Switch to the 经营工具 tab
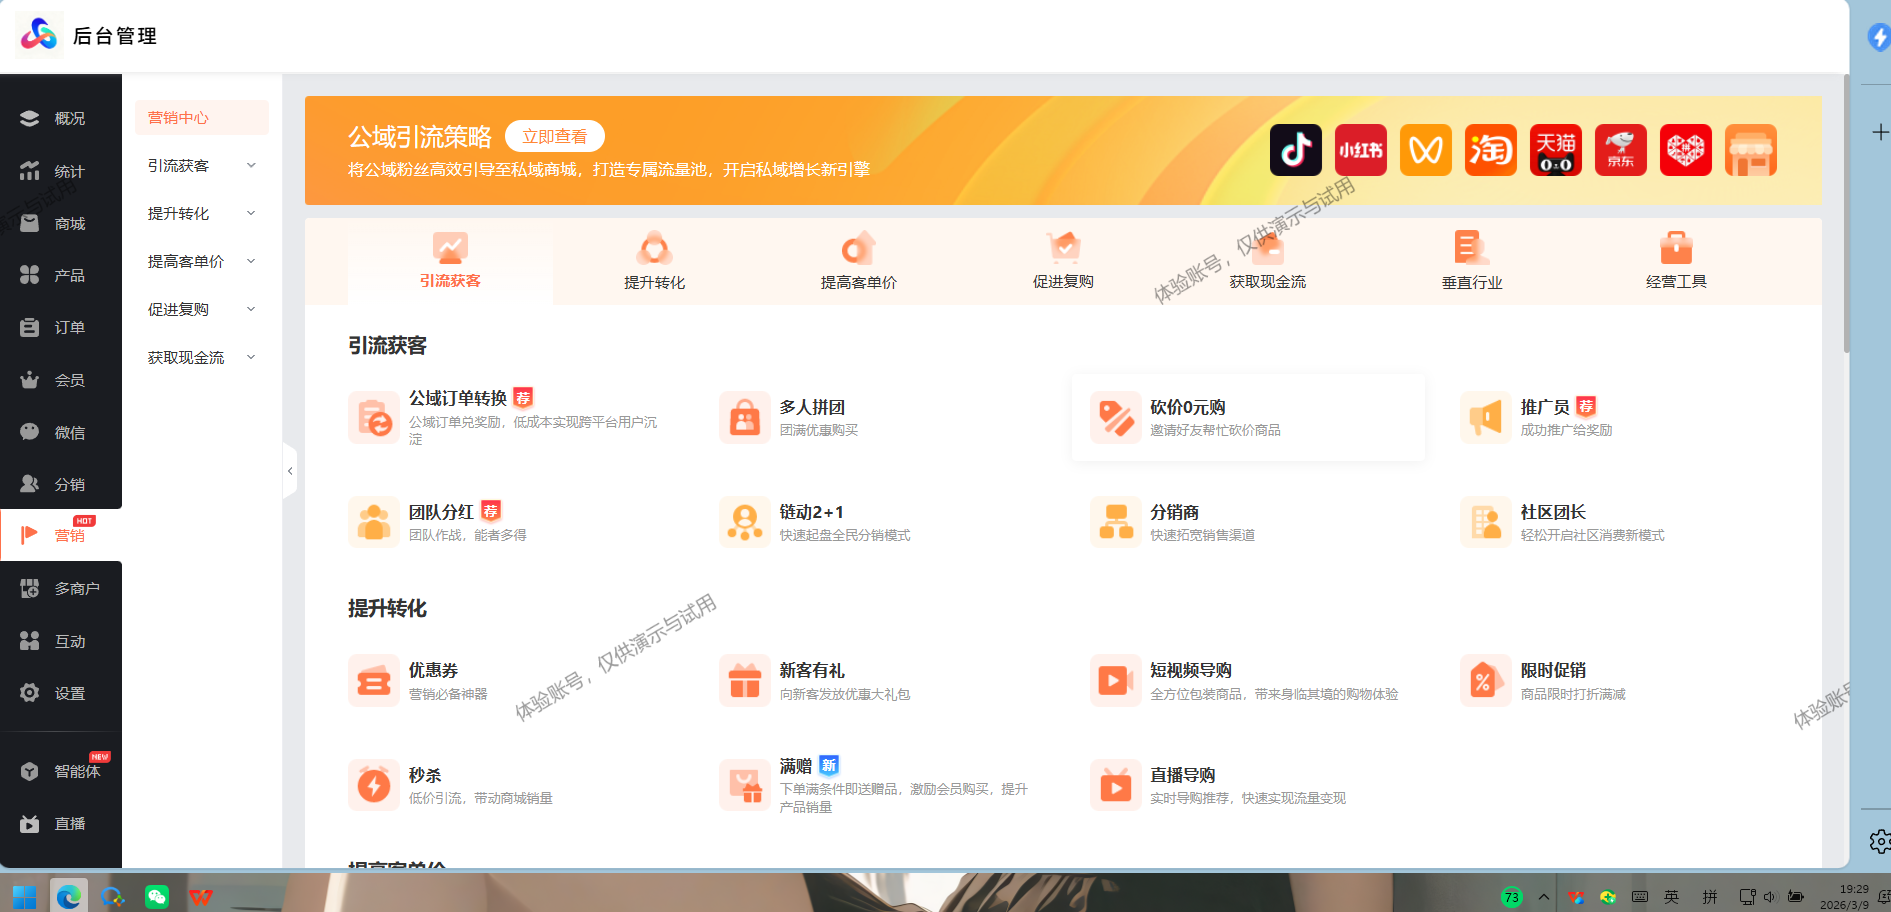1891x912 pixels. (x=1676, y=262)
